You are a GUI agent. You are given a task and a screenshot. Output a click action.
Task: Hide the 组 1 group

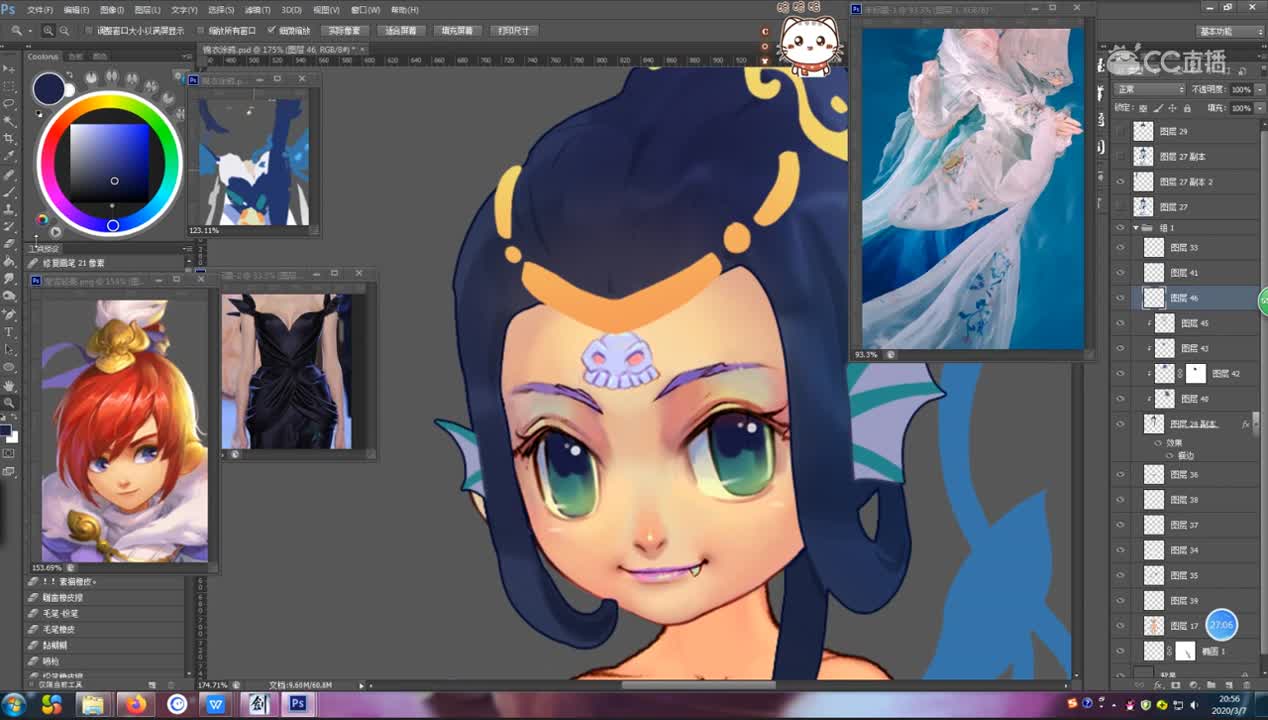1120,228
